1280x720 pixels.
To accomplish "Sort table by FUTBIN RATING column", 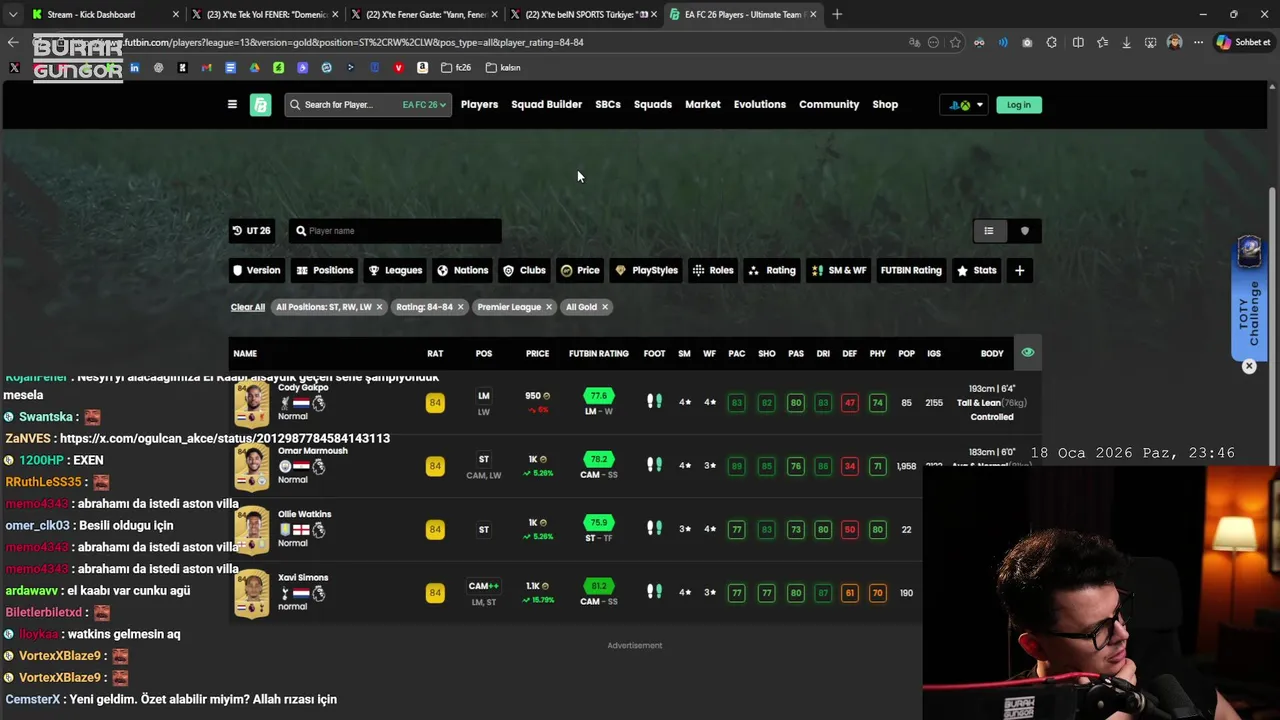I will click(599, 353).
